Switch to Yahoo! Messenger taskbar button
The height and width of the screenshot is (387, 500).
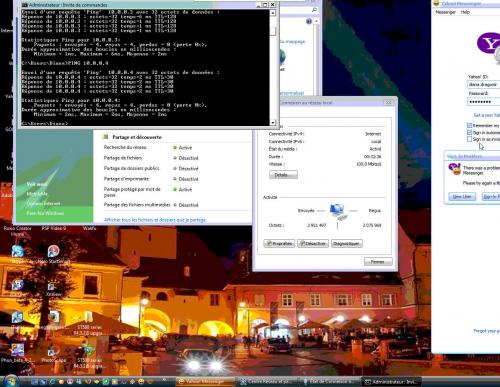click(204, 381)
